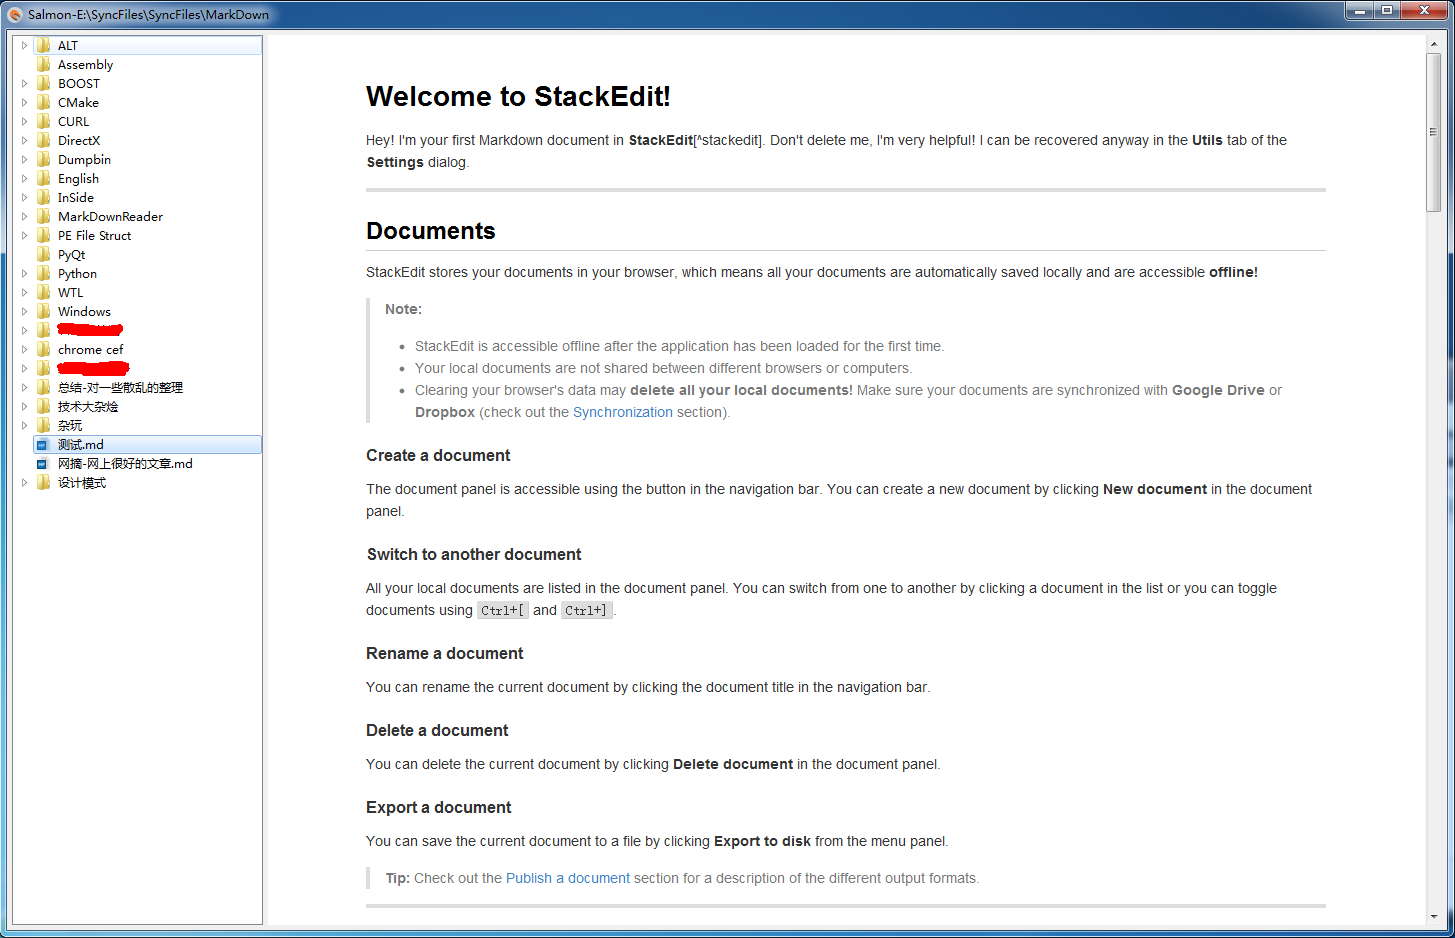This screenshot has width=1455, height=938.
Task: Click the PyQt folder icon
Action: (x=43, y=254)
